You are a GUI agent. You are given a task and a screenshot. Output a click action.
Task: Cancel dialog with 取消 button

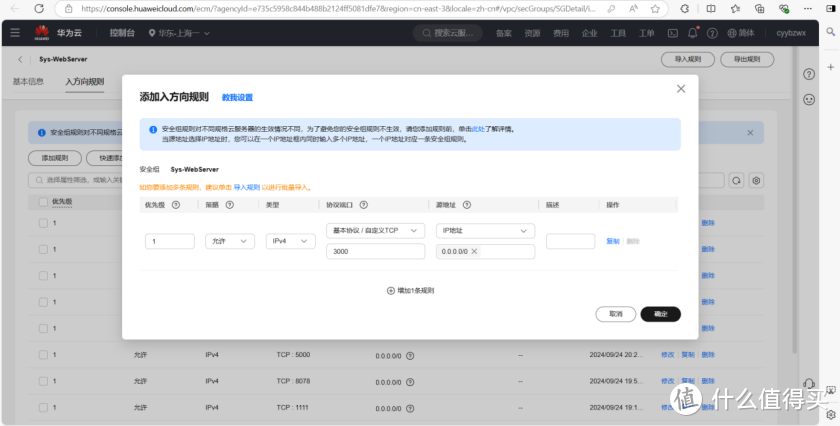[616, 314]
